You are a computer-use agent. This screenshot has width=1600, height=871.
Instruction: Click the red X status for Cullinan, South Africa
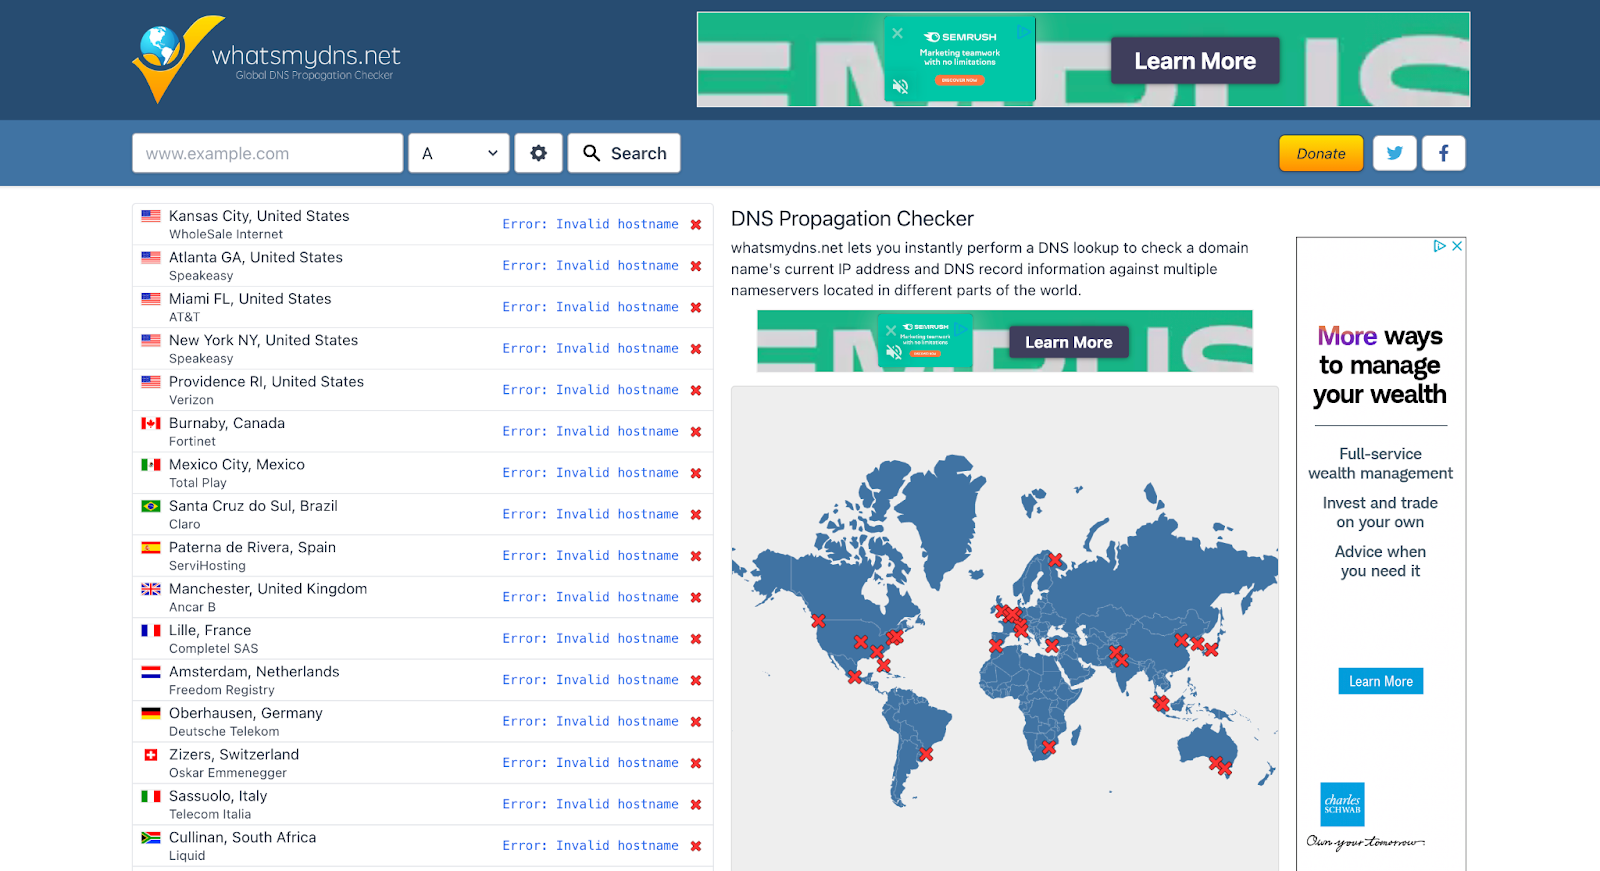coord(696,846)
